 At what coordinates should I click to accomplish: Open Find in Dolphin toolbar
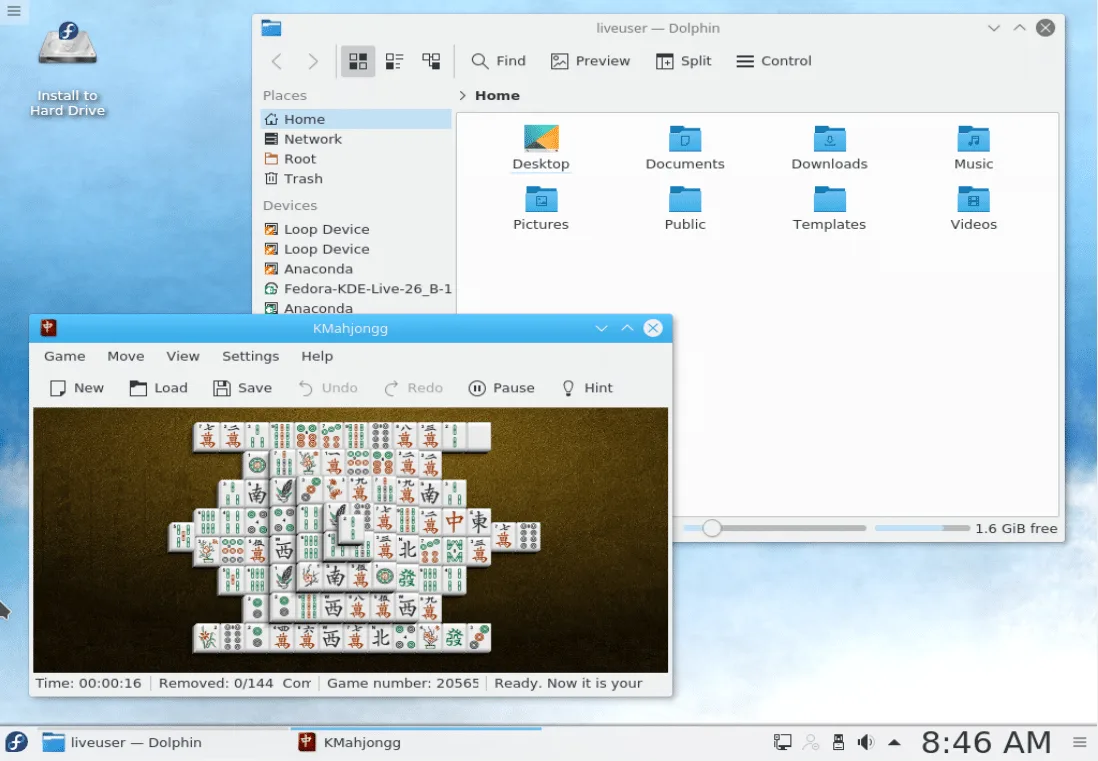click(499, 61)
